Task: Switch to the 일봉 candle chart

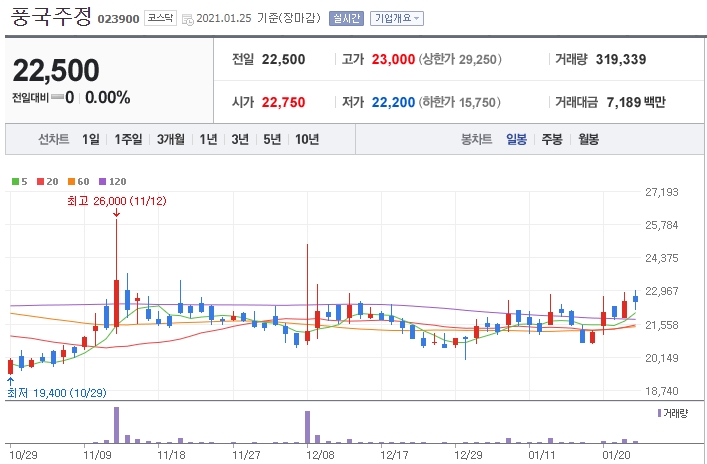Action: coord(516,139)
